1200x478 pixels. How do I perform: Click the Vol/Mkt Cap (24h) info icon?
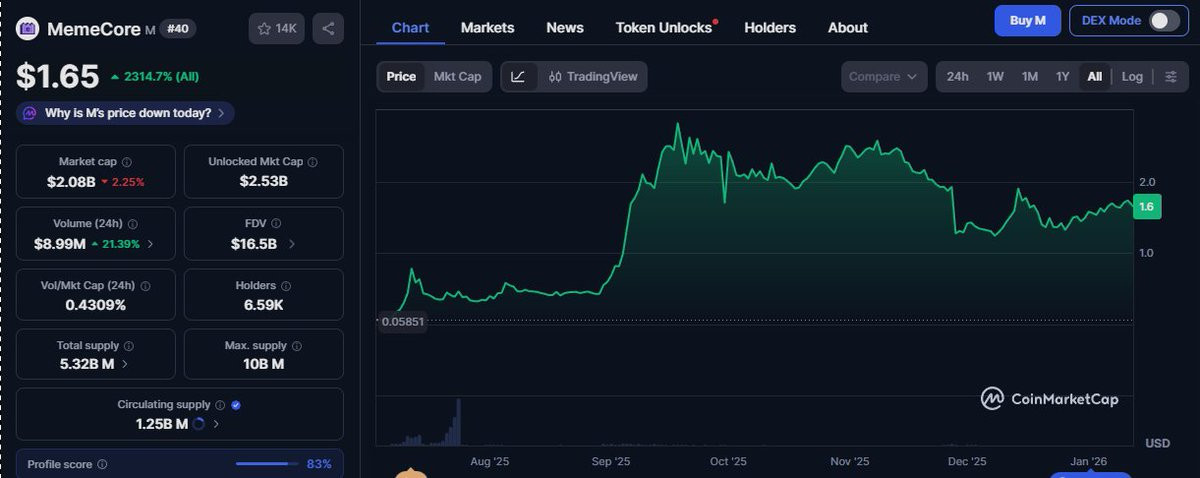click(x=144, y=285)
